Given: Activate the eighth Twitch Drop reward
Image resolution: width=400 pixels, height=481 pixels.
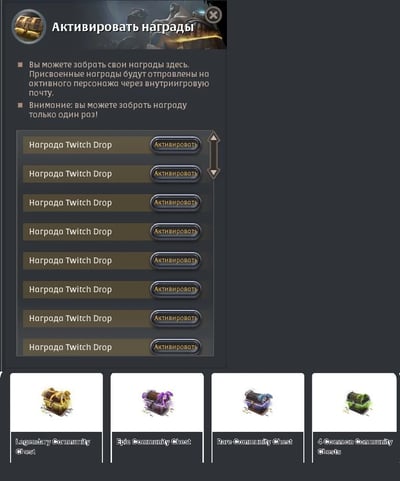Looking at the screenshot, I should pyautogui.click(x=175, y=347).
